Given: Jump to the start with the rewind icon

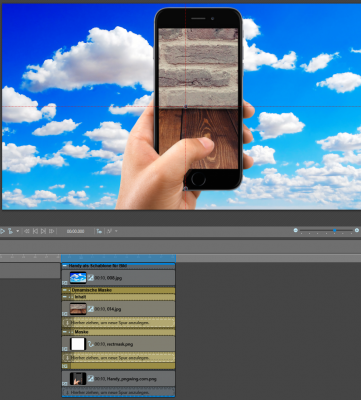Looking at the screenshot, I should 27,231.
